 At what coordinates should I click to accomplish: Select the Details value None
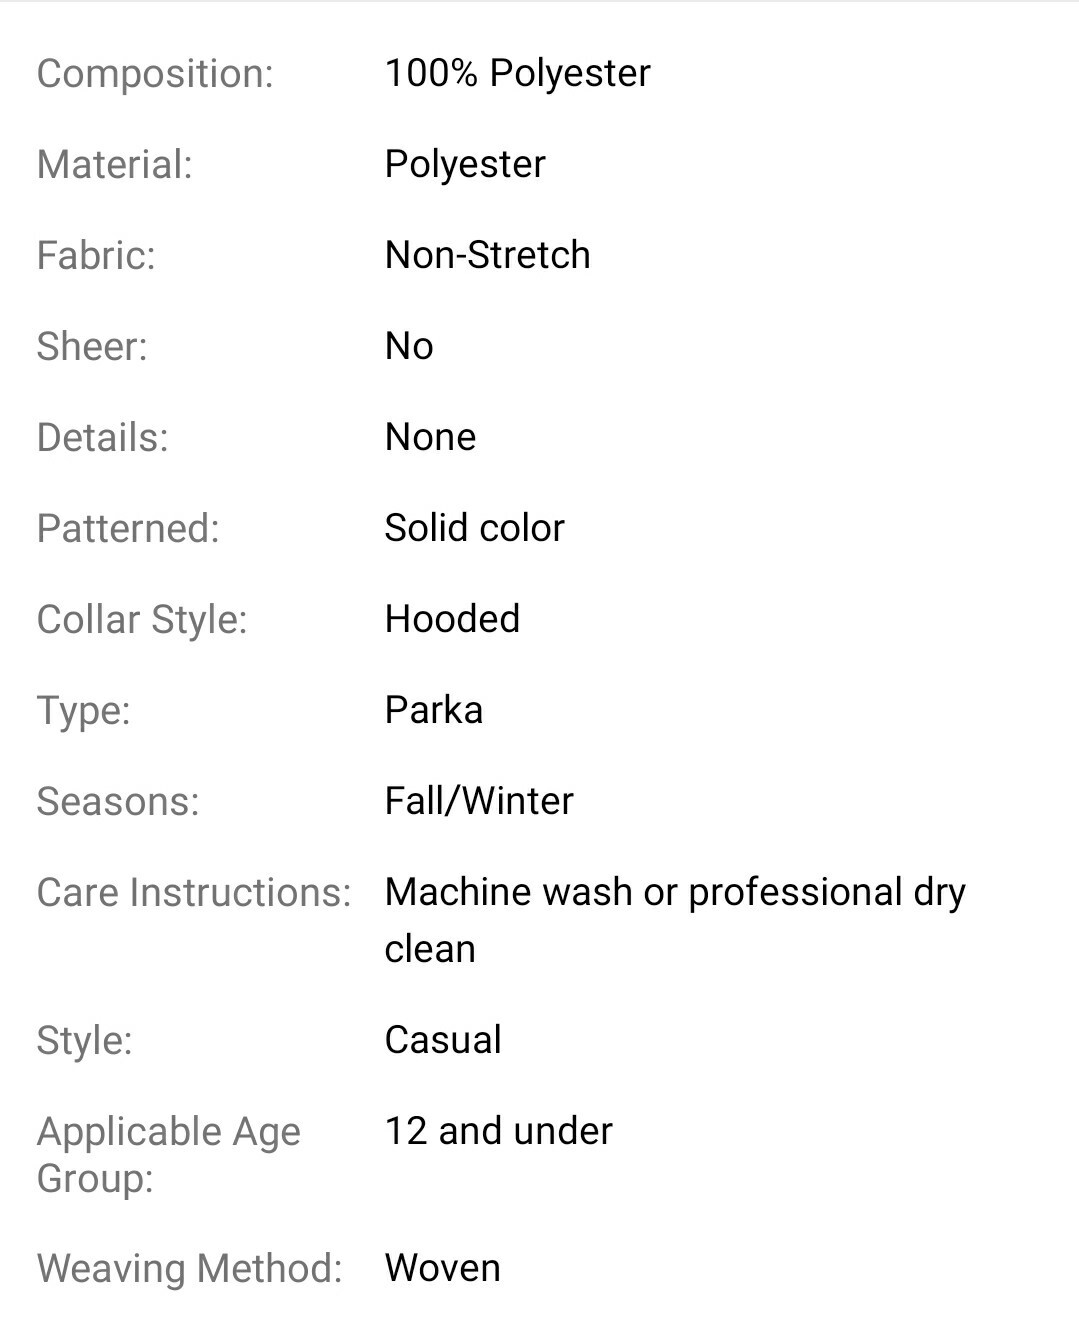[430, 437]
